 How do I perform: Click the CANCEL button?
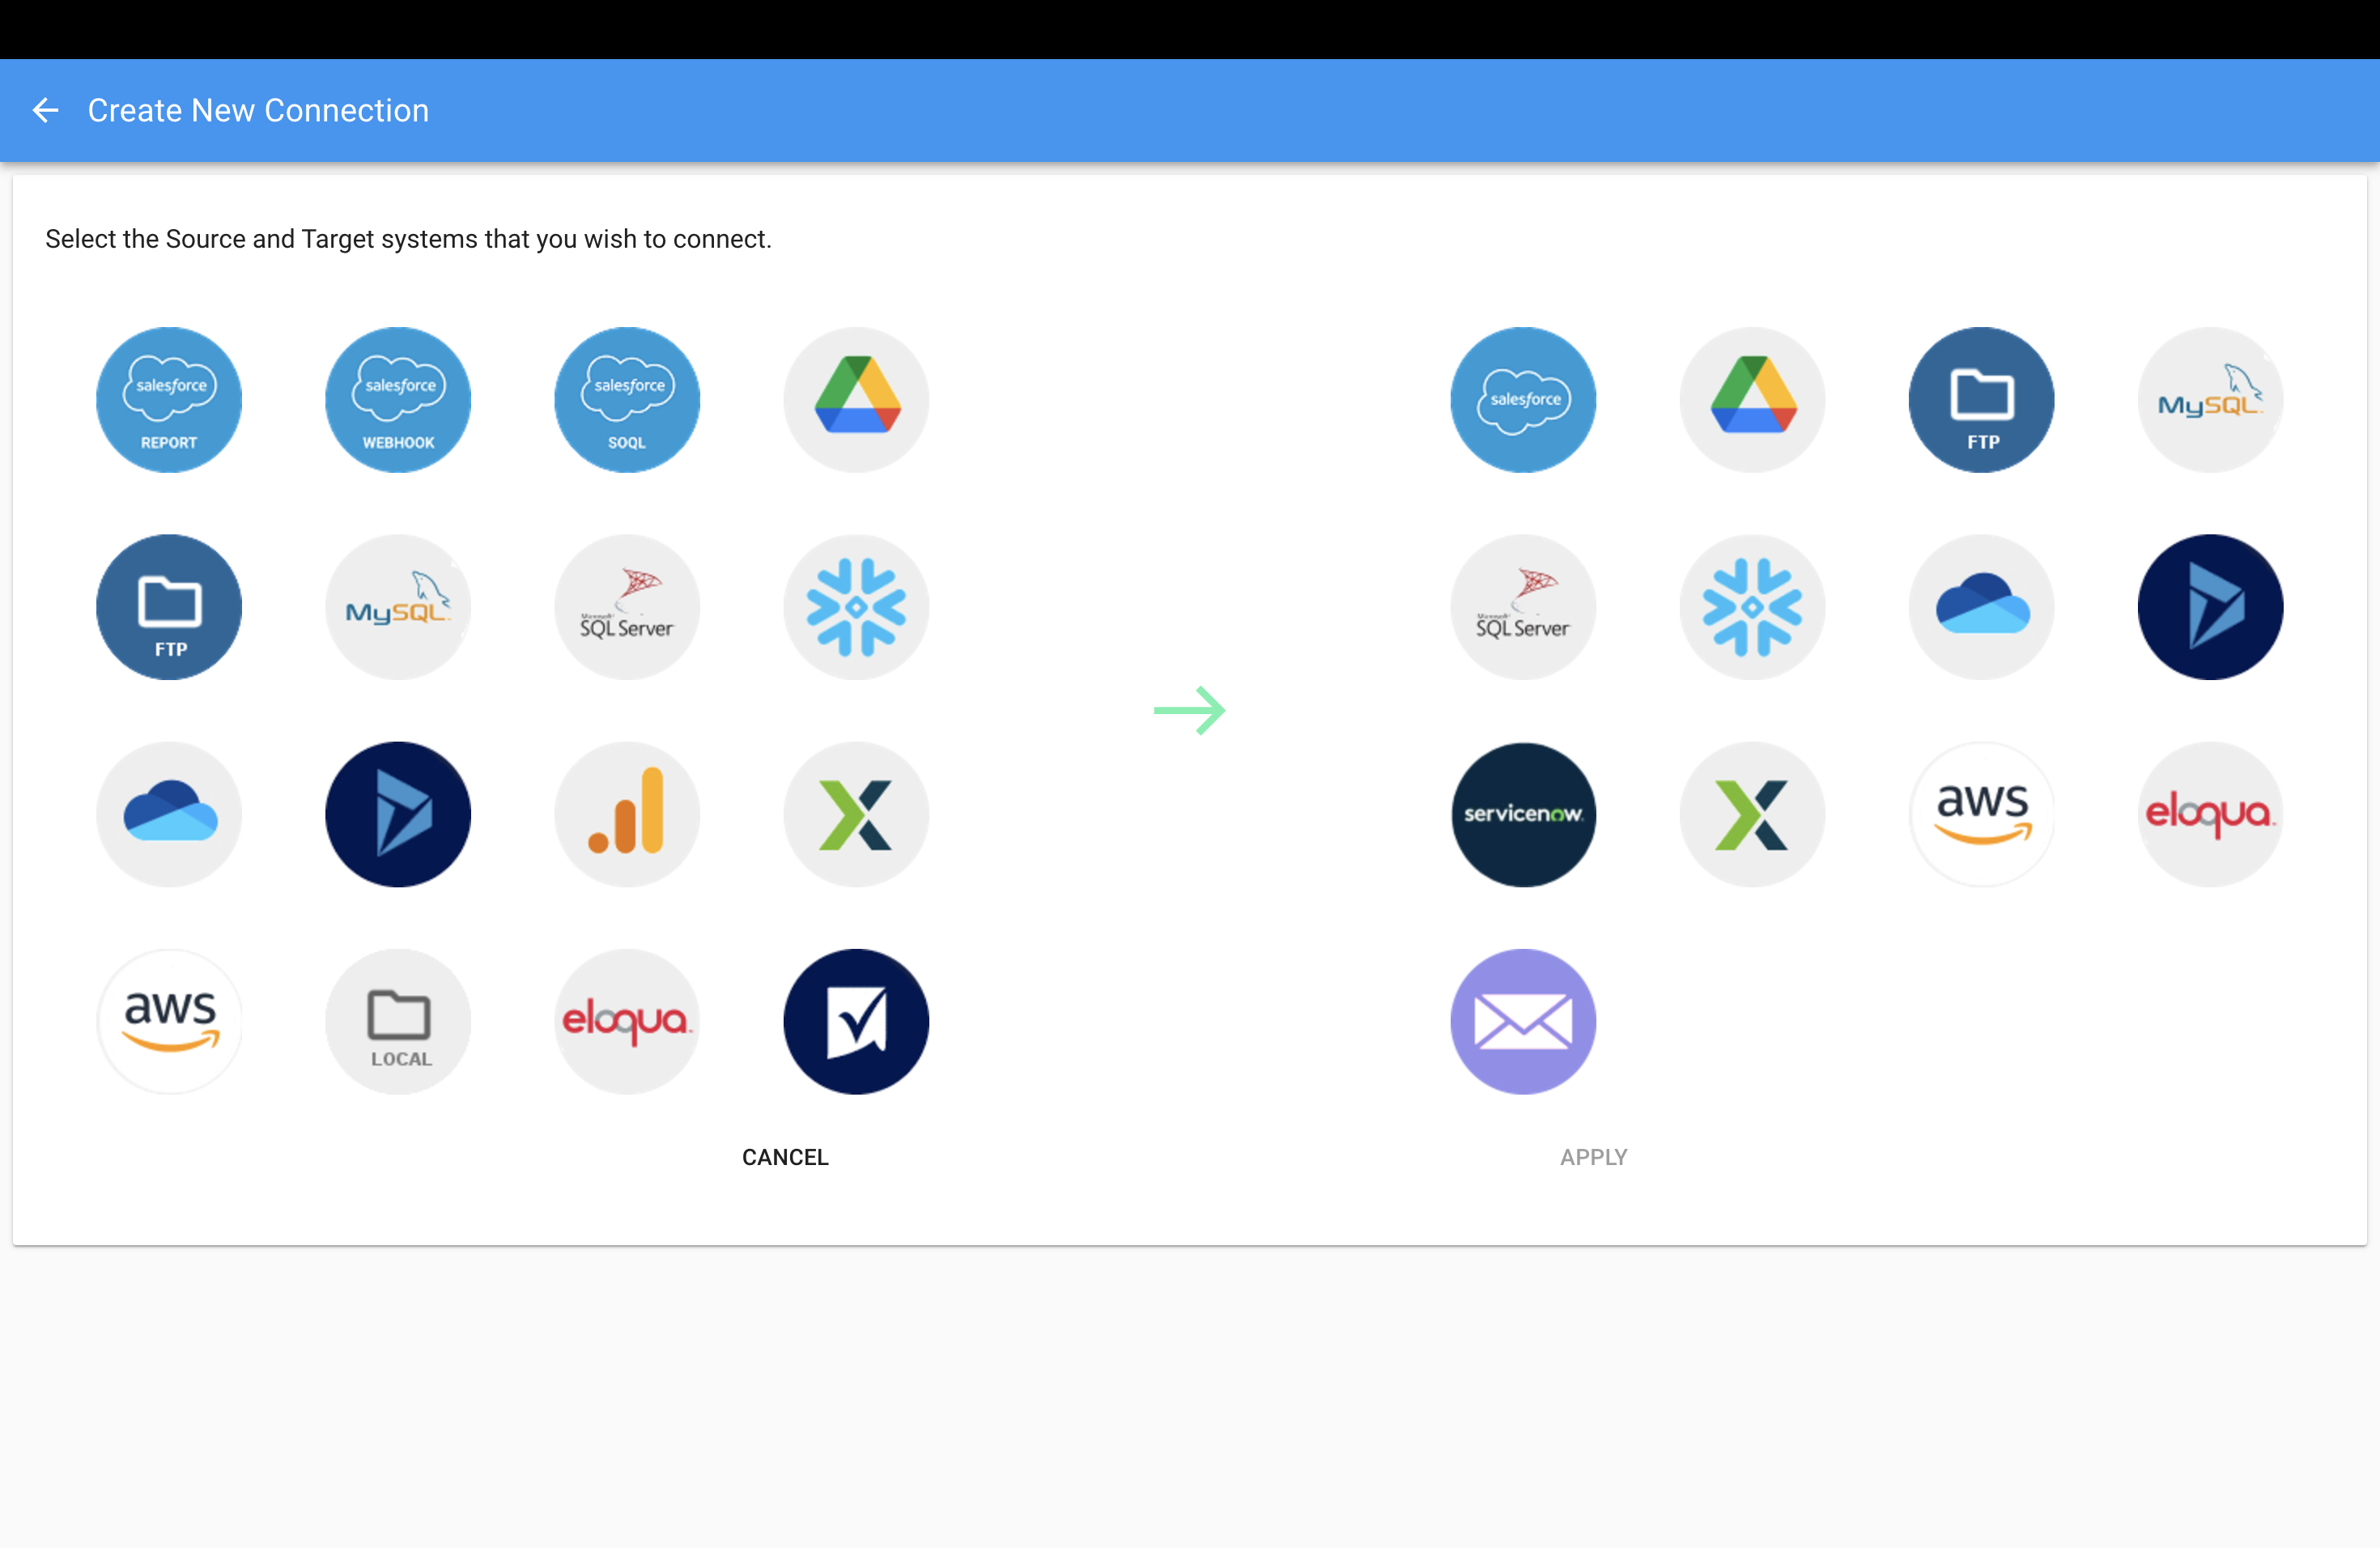(785, 1157)
